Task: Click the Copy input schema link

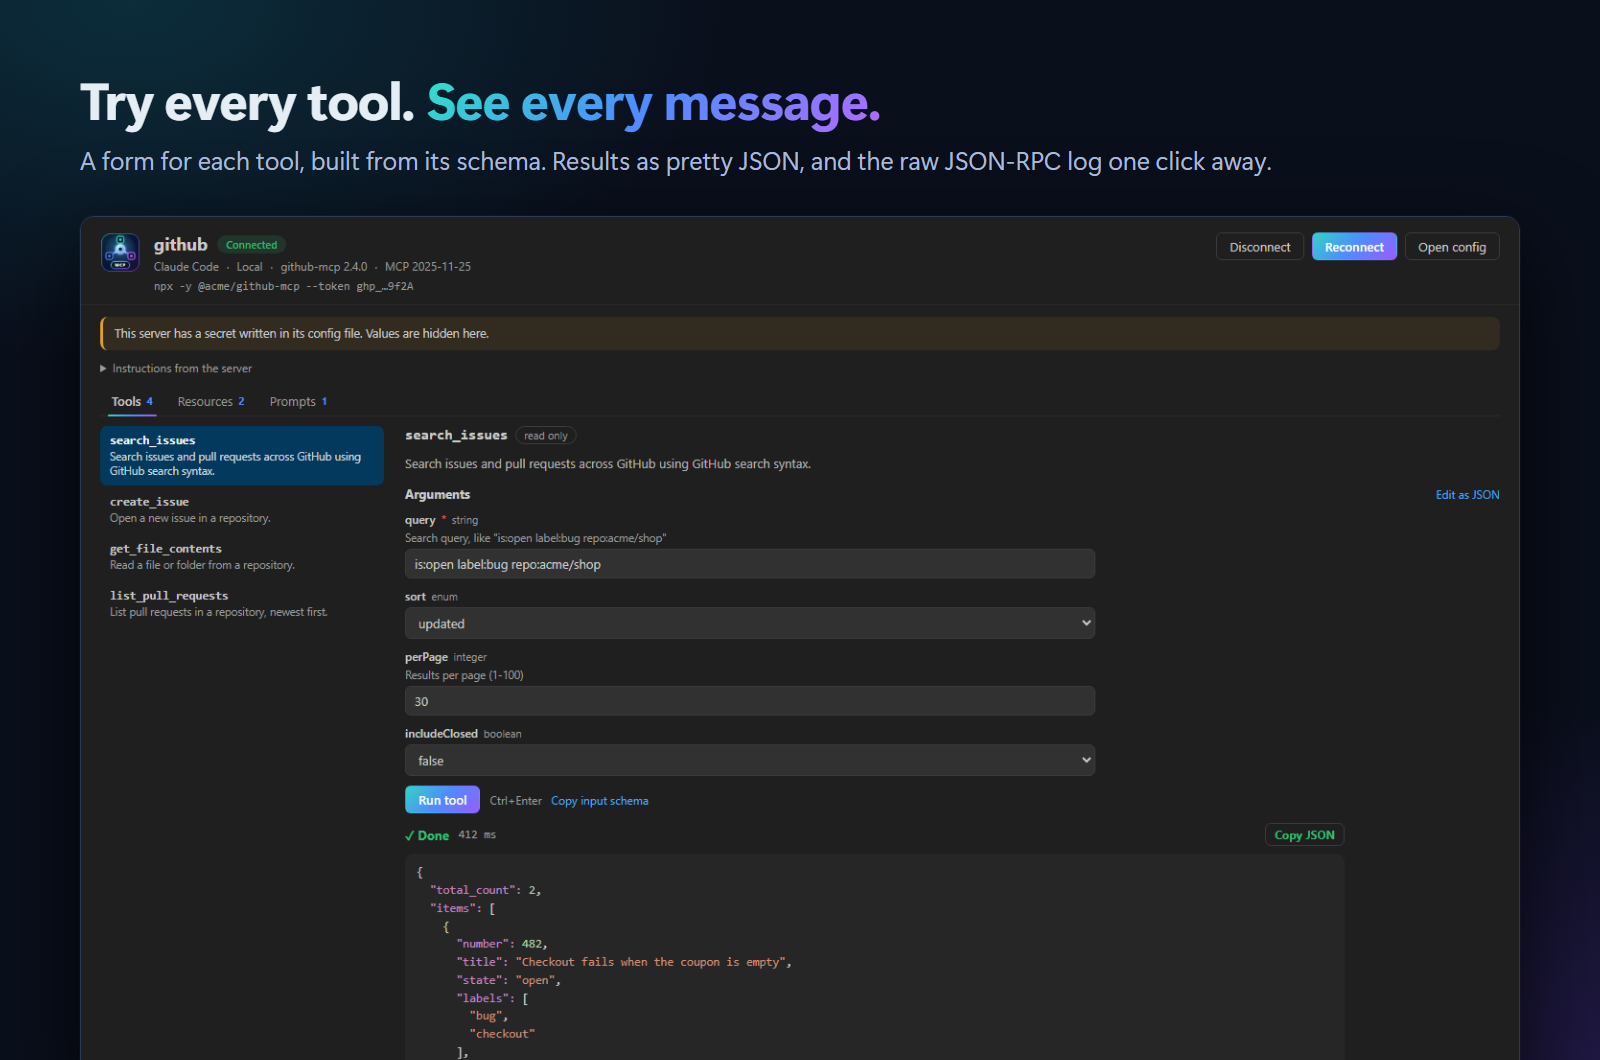Action: 599,801
